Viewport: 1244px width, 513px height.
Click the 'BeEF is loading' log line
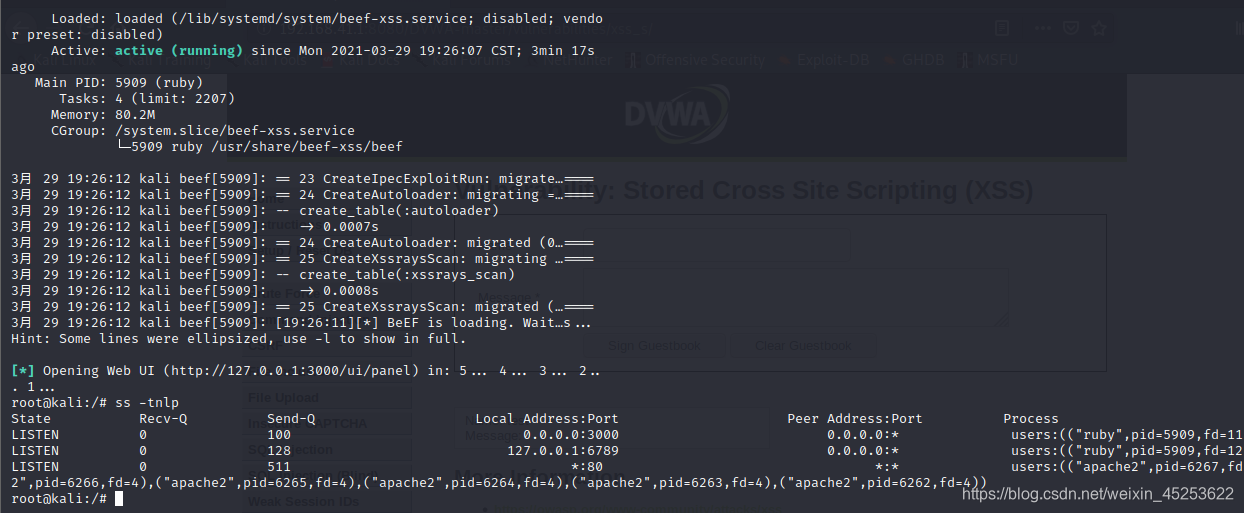point(302,322)
